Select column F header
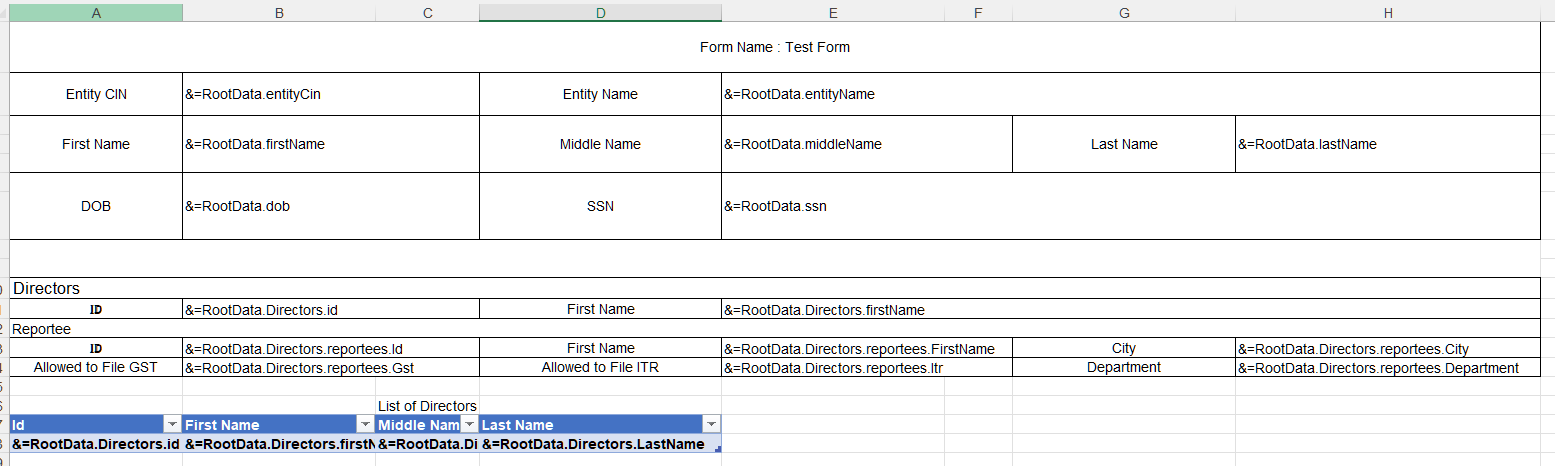This screenshot has height=466, width=1555. [x=978, y=12]
